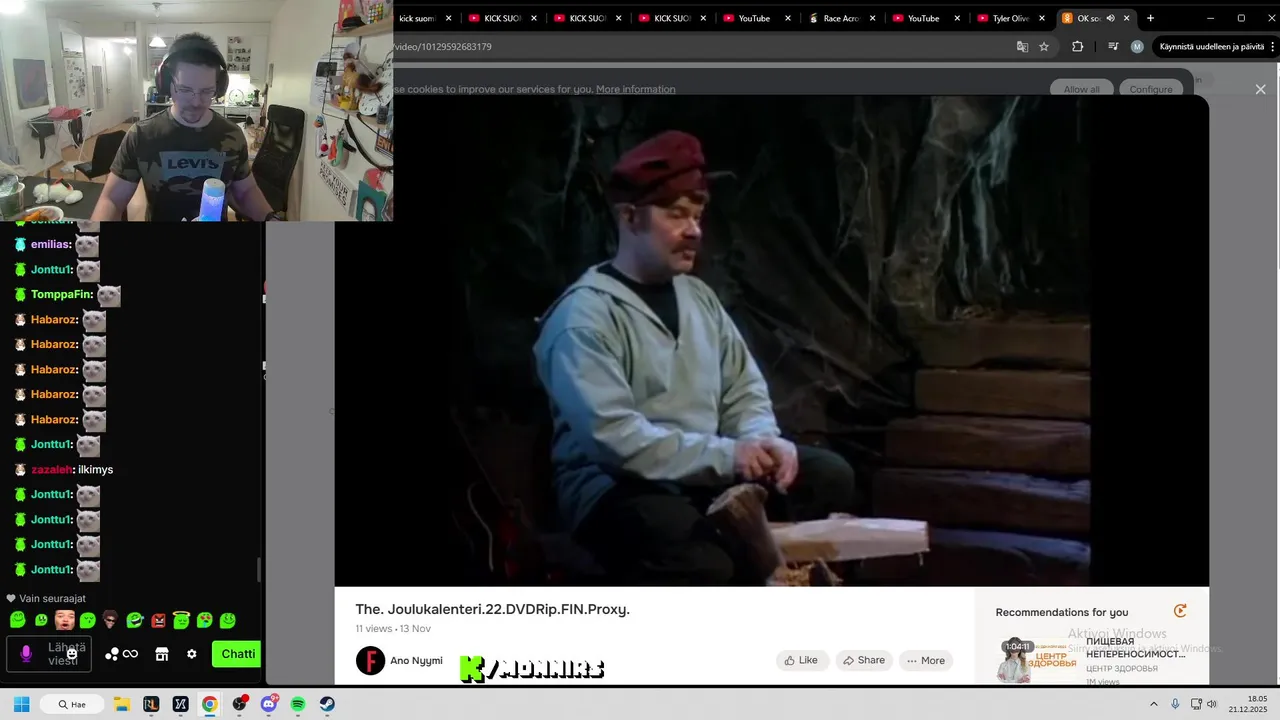1280x720 pixels.
Task: Open a new browser tab with plus
Action: [1150, 18]
